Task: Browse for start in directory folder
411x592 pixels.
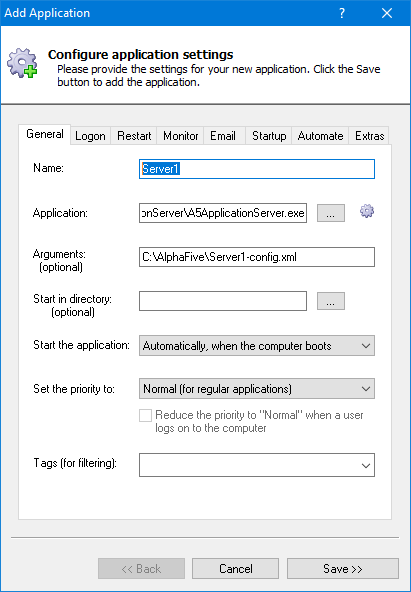Action: pos(331,301)
